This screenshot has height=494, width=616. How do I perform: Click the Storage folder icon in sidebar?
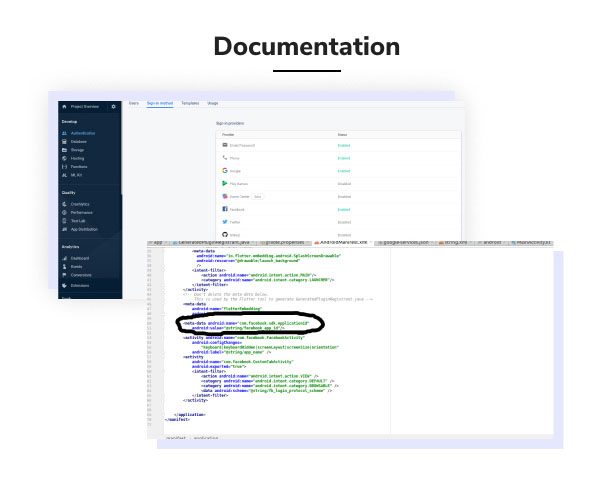(64, 150)
